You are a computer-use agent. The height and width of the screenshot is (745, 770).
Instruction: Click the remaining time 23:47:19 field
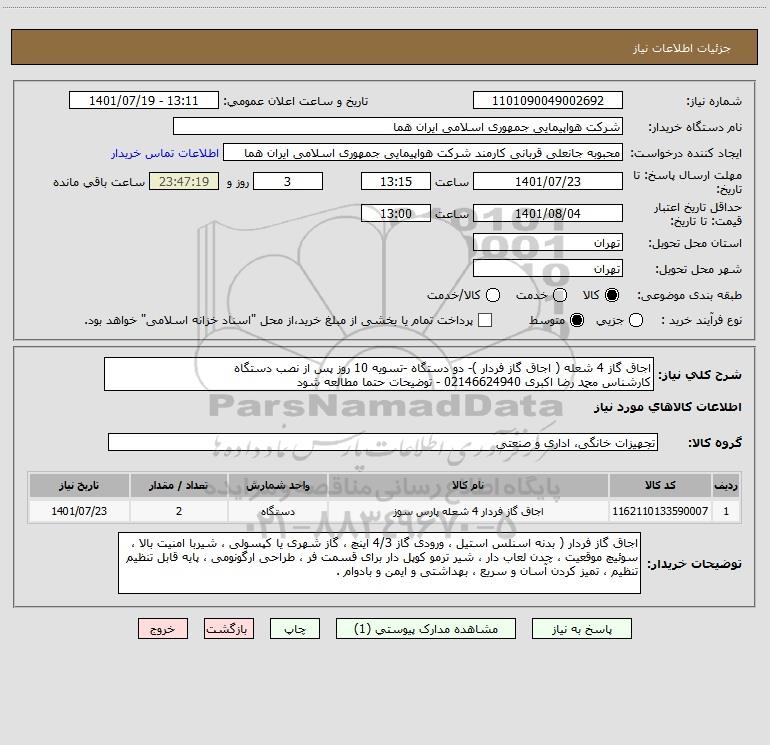click(x=184, y=181)
